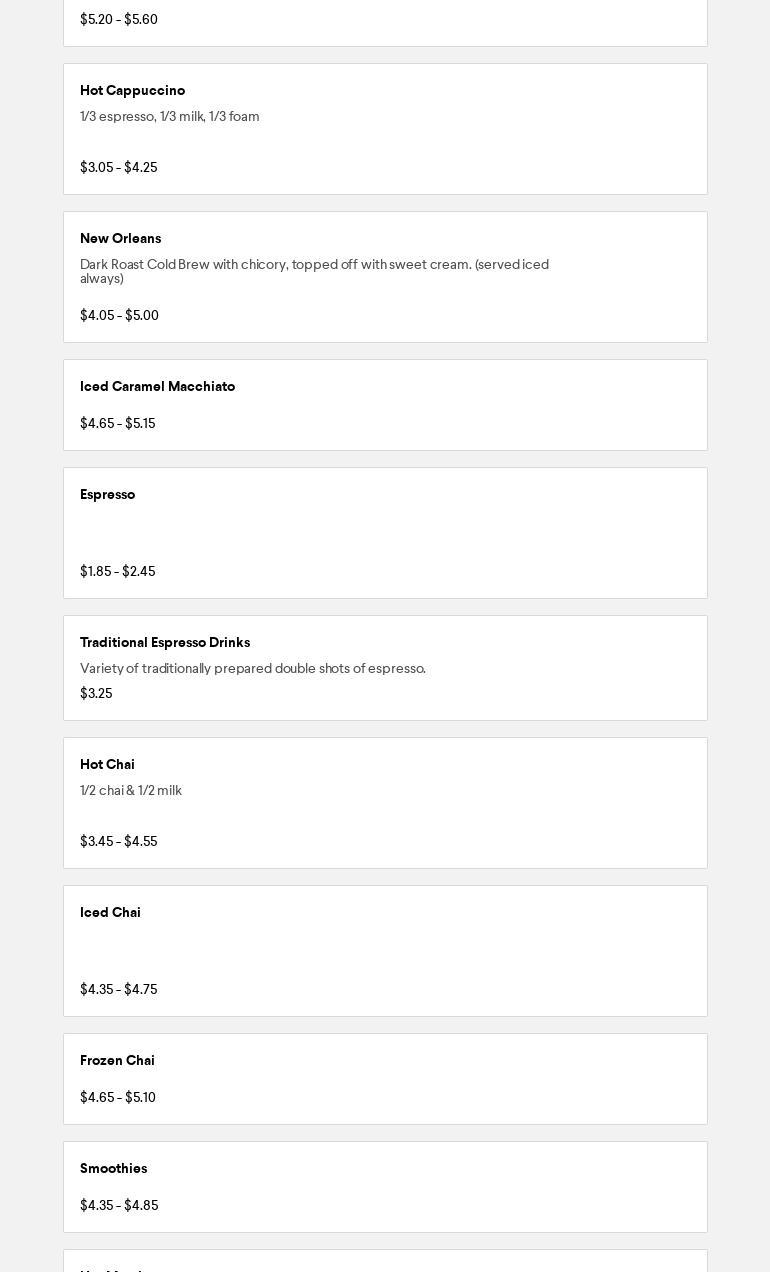Click the New Orleans price $4.05 – $5.00
770x1272 pixels.
pos(119,315)
